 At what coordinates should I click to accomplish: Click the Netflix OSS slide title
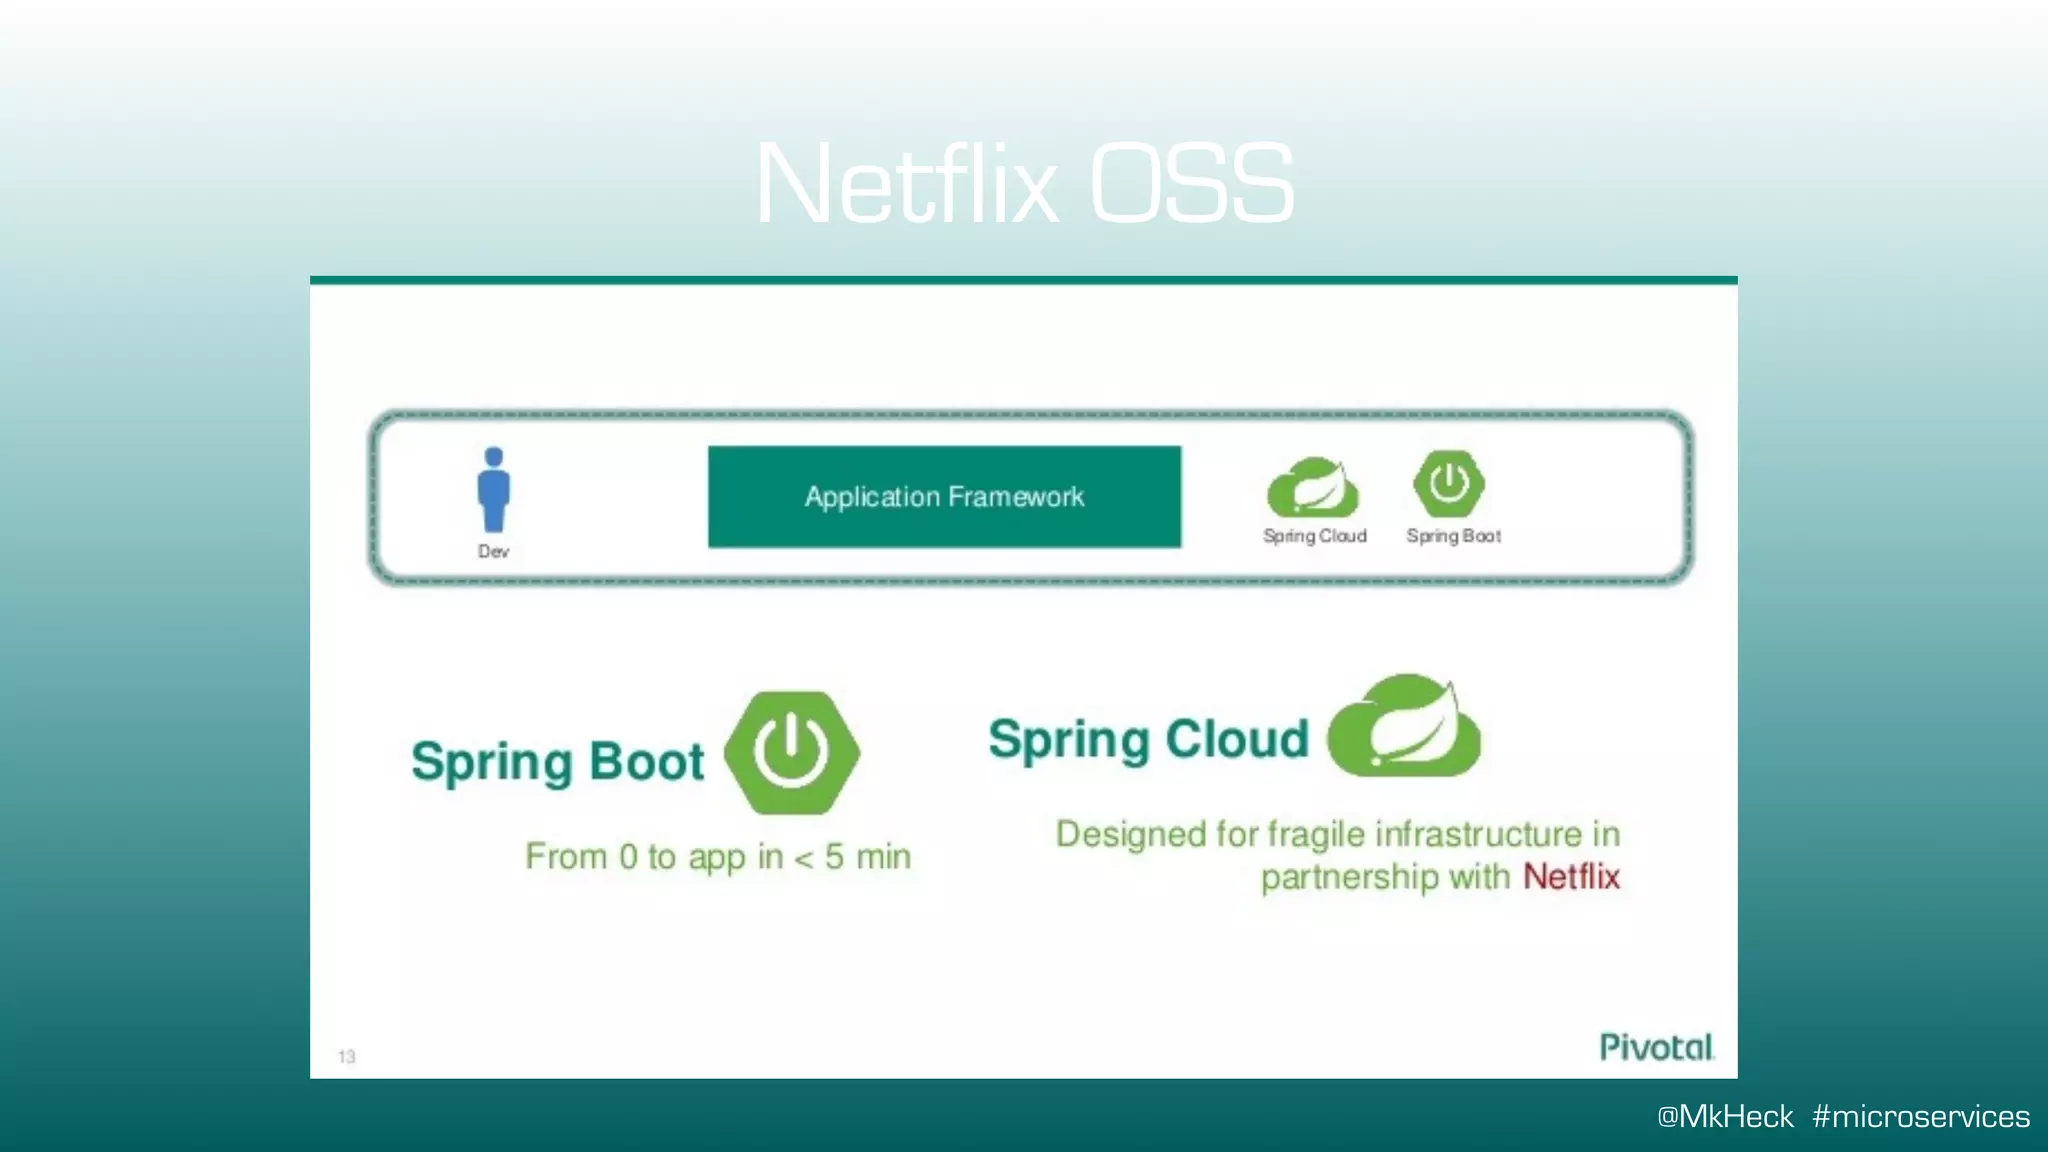[x=1024, y=184]
